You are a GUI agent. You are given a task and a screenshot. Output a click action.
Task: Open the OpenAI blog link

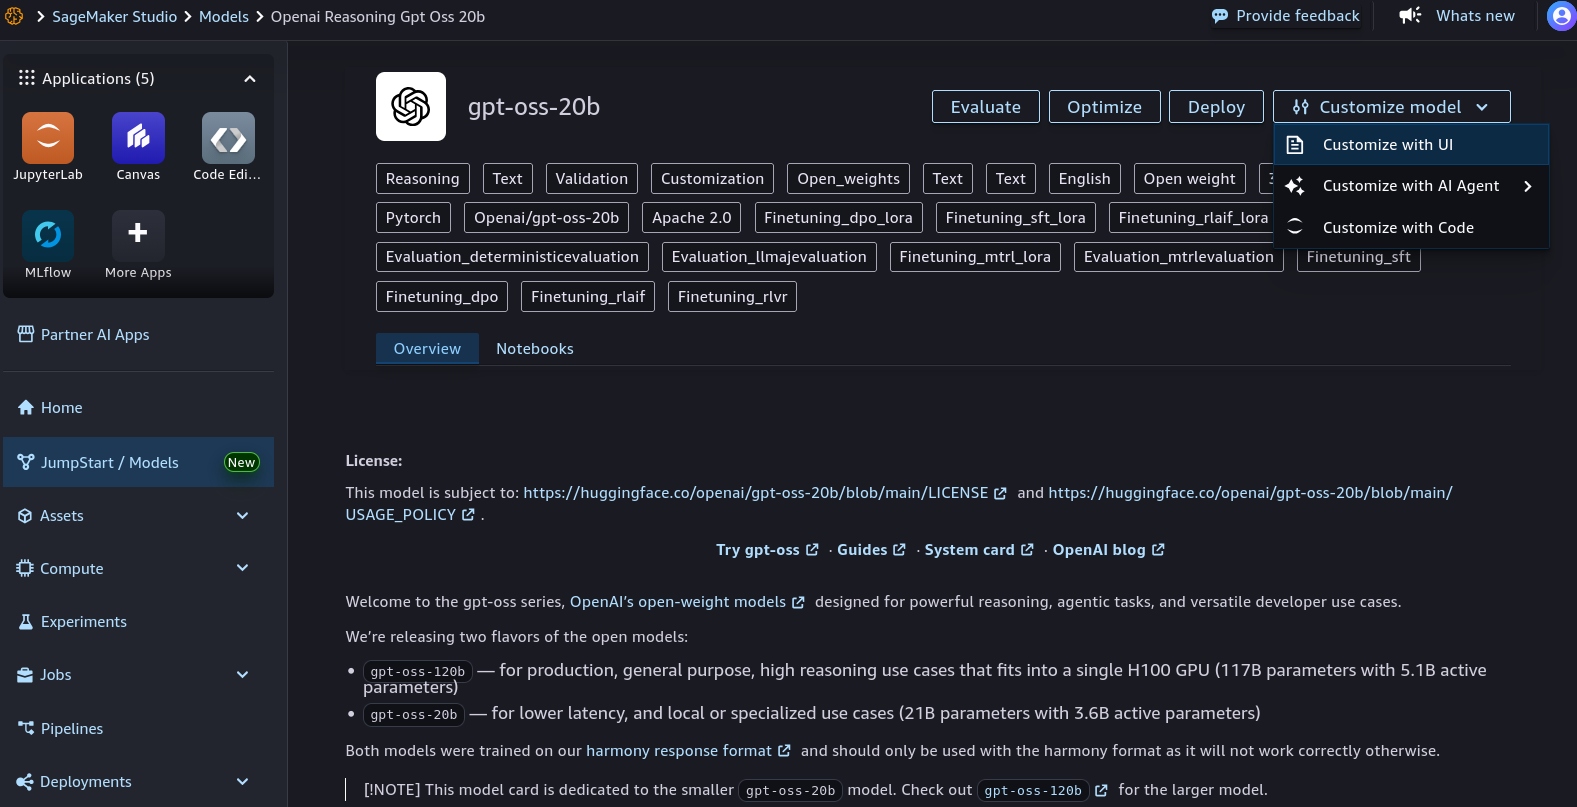(1108, 550)
